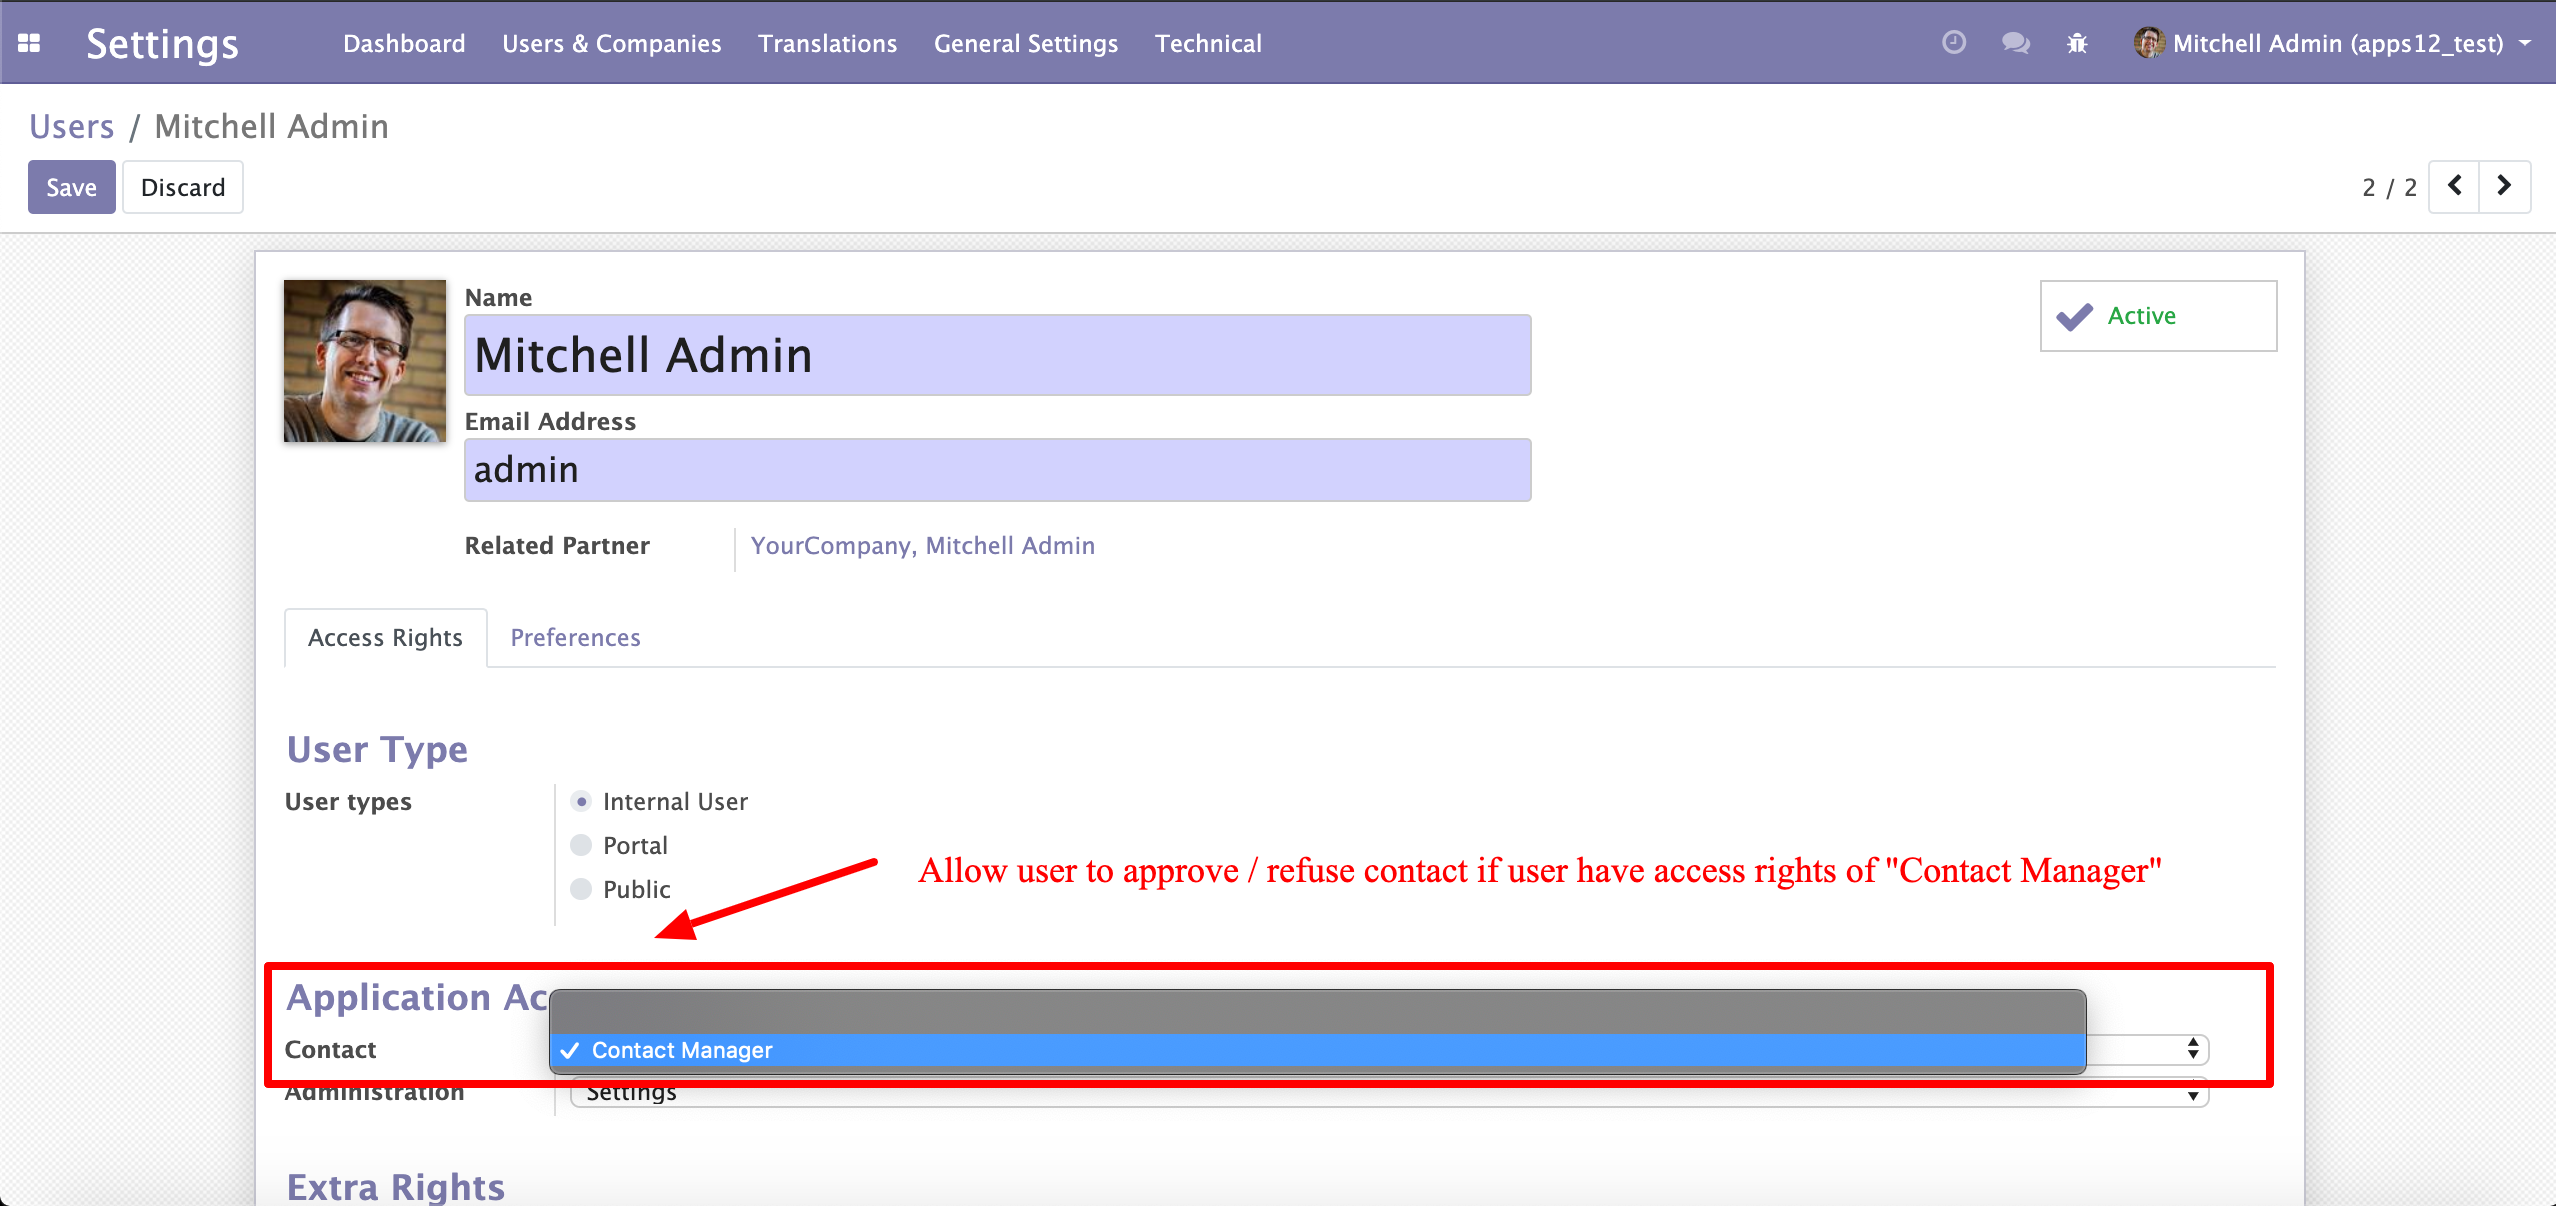Go to previous record with left arrow
The image size is (2556, 1206).
click(x=2454, y=187)
